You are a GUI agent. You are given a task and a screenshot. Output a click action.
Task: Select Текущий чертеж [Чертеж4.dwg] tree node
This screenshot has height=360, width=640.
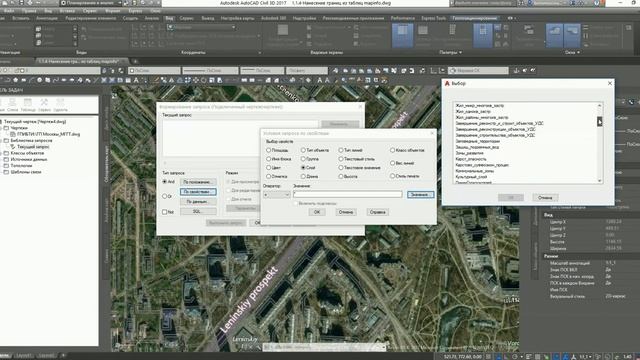35,122
